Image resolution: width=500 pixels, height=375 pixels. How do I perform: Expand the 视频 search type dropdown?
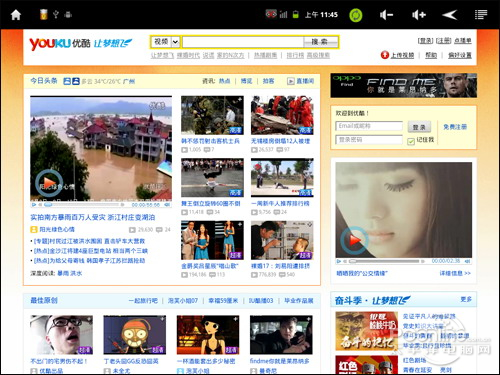175,42
